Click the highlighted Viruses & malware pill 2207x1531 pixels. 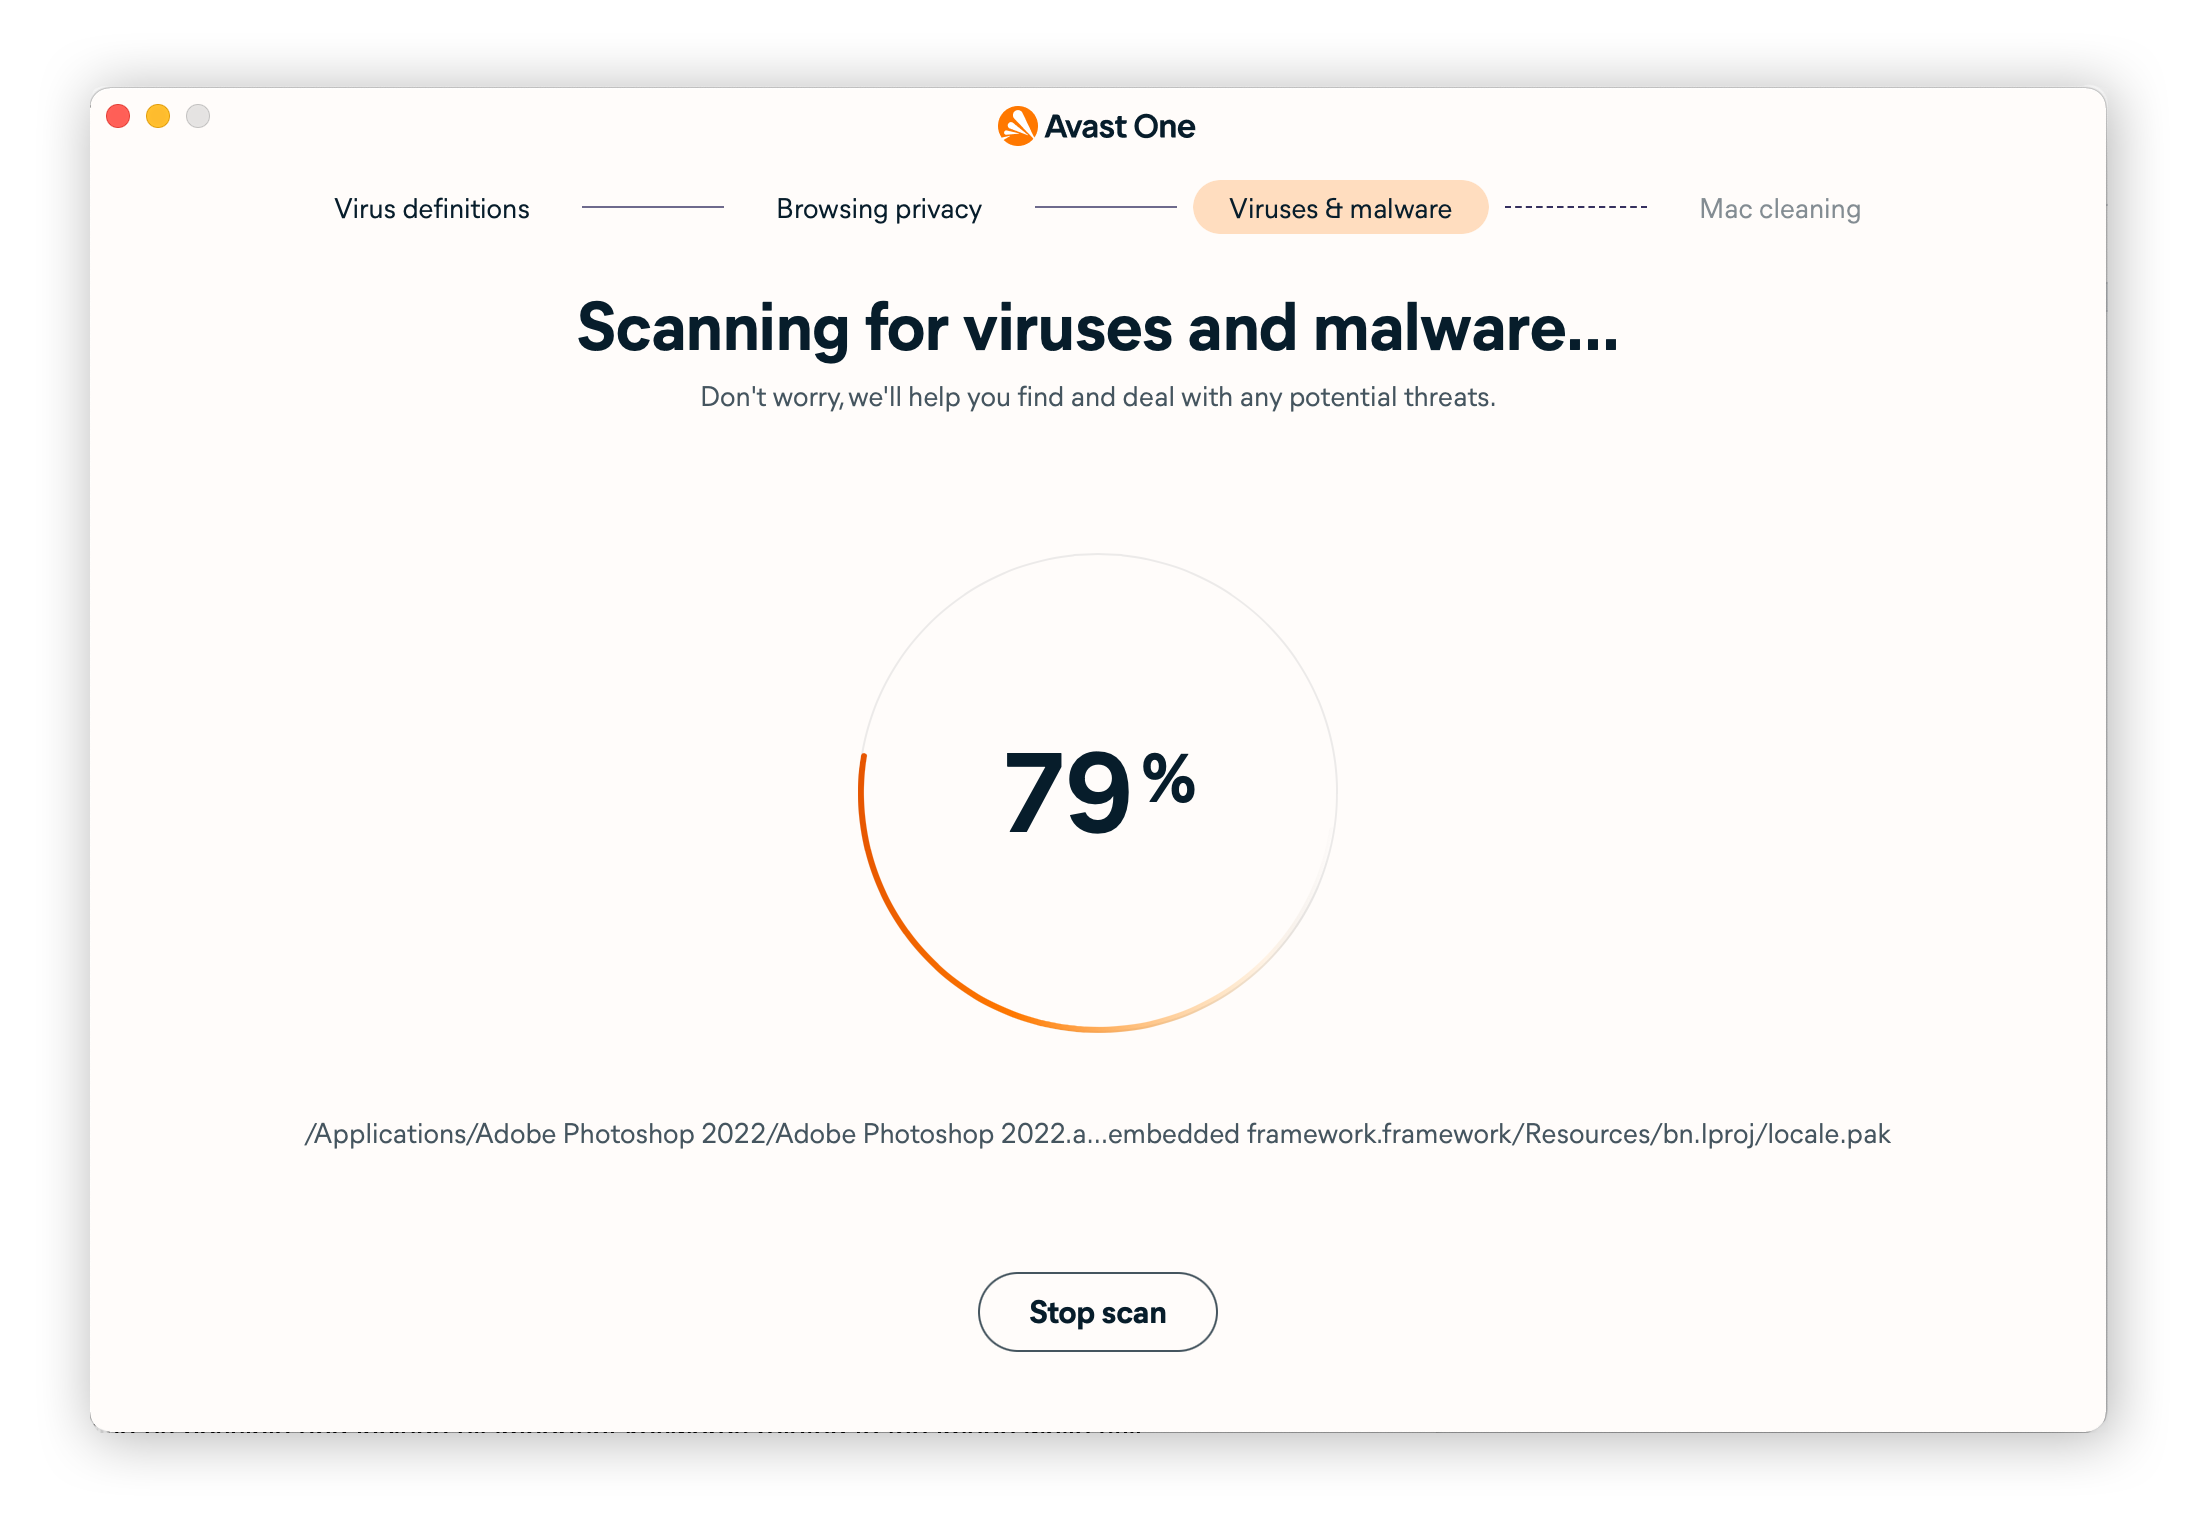tap(1340, 208)
